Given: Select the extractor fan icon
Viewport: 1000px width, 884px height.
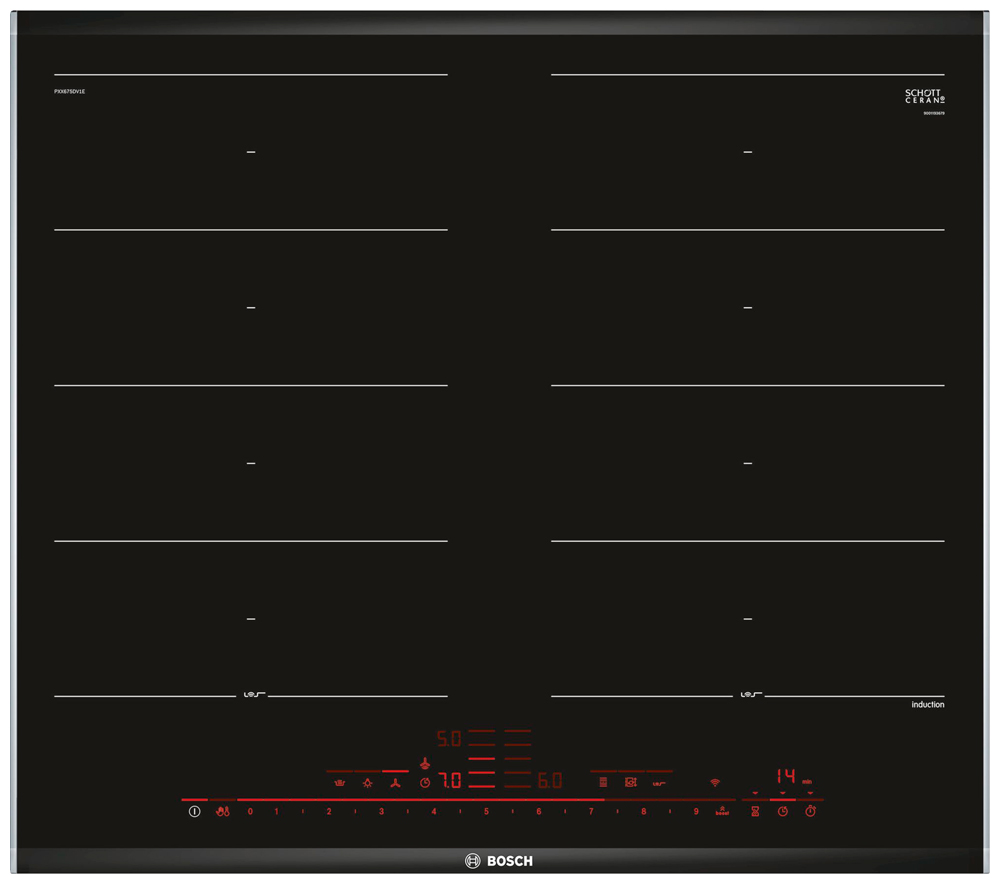Looking at the screenshot, I should 395,783.
